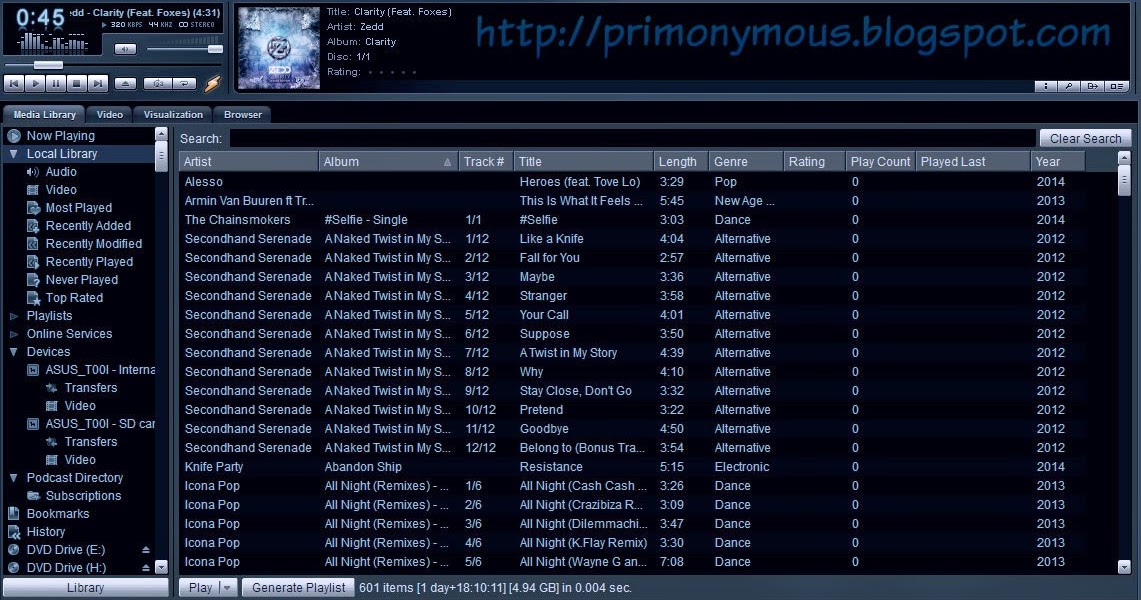Open Transfers under the ASUS_T00I Internal device
The image size is (1141, 600).
click(x=90, y=388)
